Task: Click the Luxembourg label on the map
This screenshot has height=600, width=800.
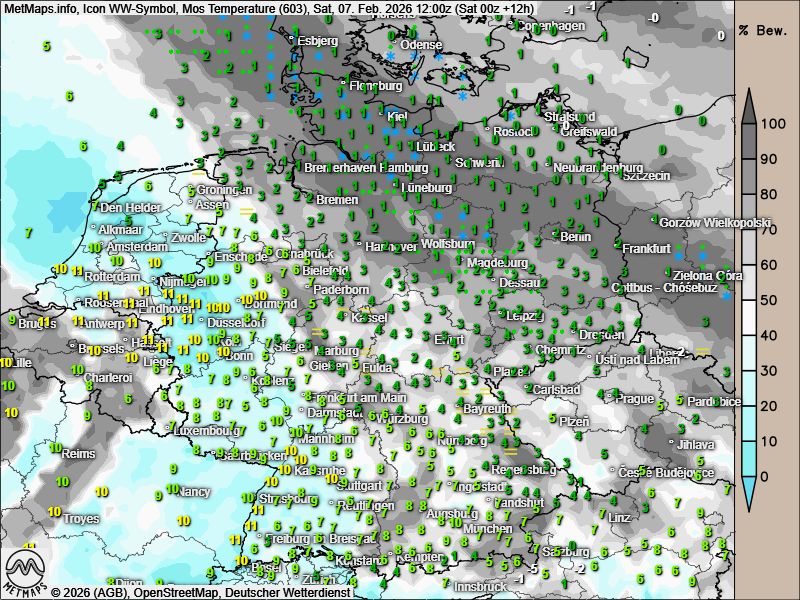Action: click(208, 431)
